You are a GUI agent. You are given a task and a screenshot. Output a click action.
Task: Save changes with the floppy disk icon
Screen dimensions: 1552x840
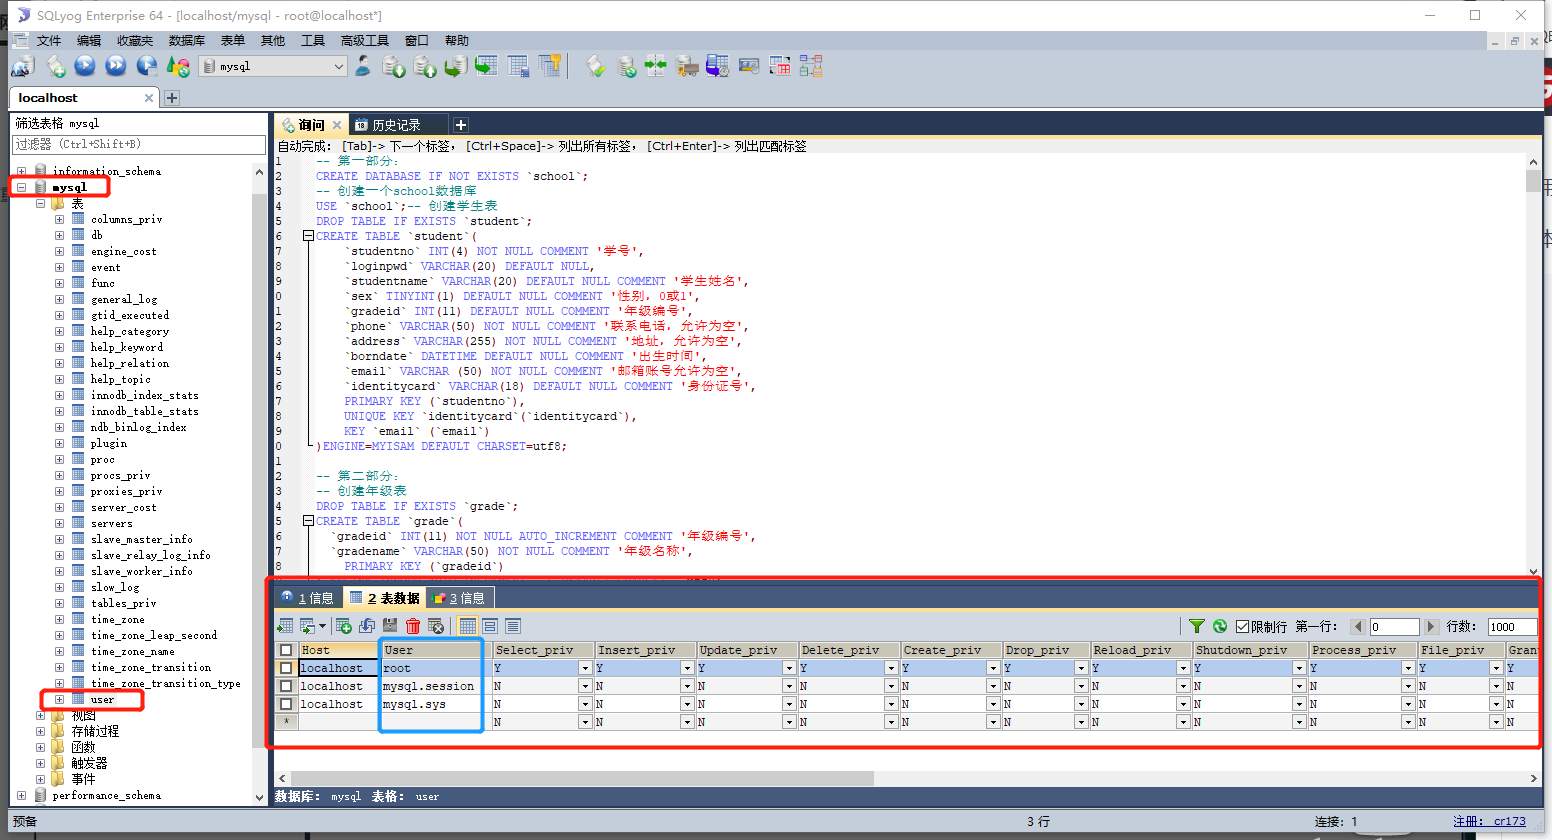(x=390, y=626)
